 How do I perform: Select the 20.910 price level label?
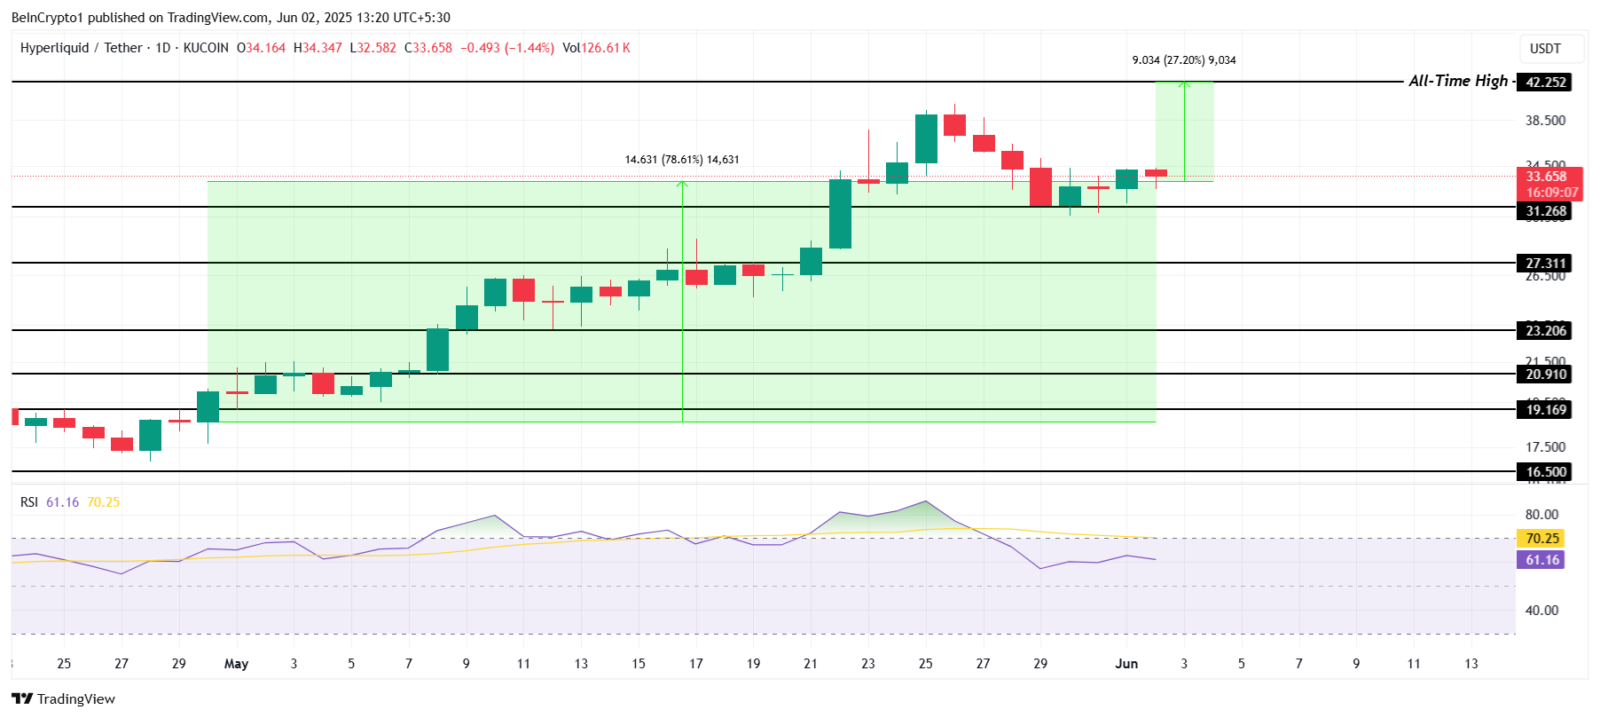1544,374
